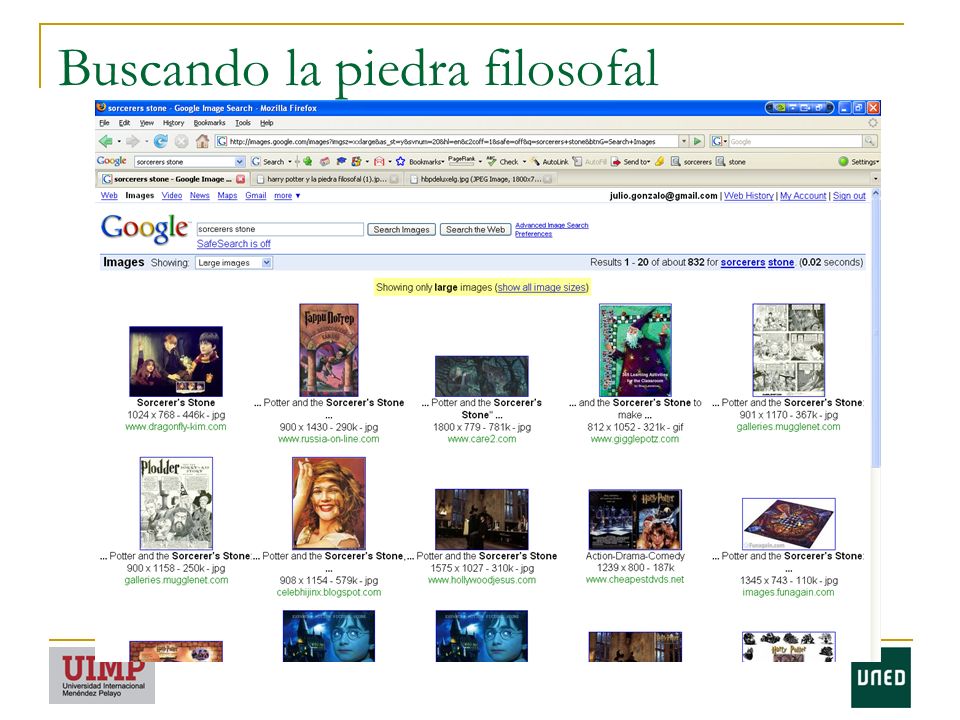Open the list all tabs dropdown arrow
Viewport: 960px width, 720px height.
[875, 179]
